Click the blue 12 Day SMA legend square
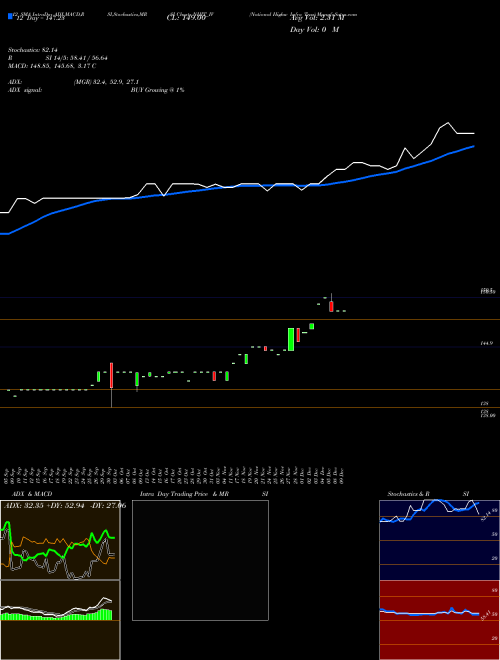The image size is (500, 660). click(x=10, y=16)
